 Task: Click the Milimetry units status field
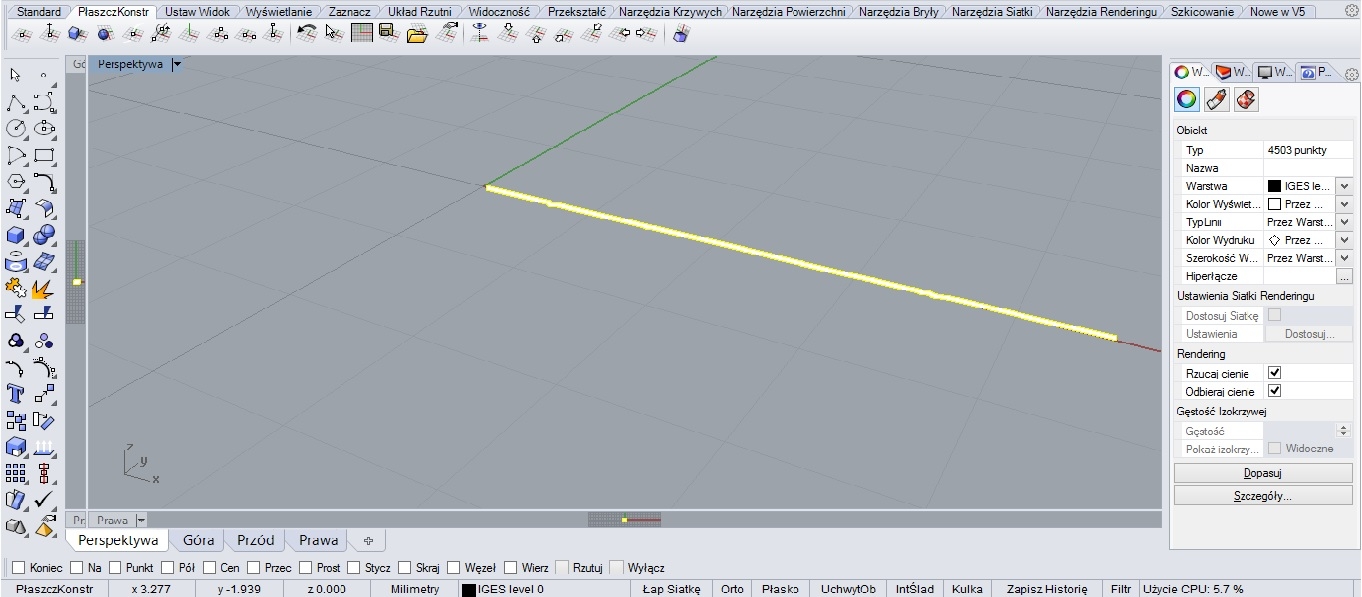pyautogui.click(x=416, y=589)
